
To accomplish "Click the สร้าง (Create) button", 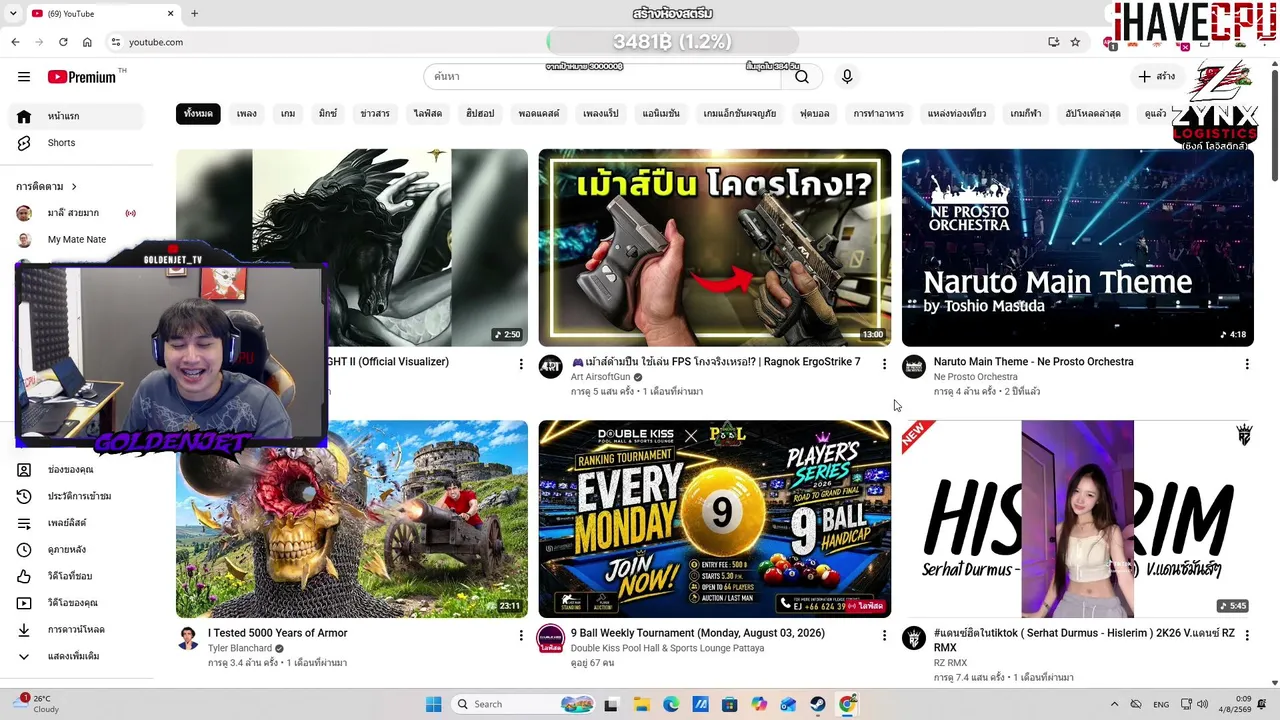I will (1157, 77).
